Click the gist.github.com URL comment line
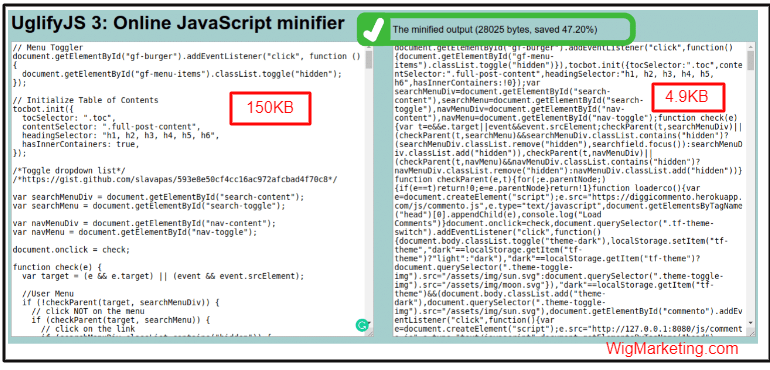The height and width of the screenshot is (370, 770). point(175,179)
